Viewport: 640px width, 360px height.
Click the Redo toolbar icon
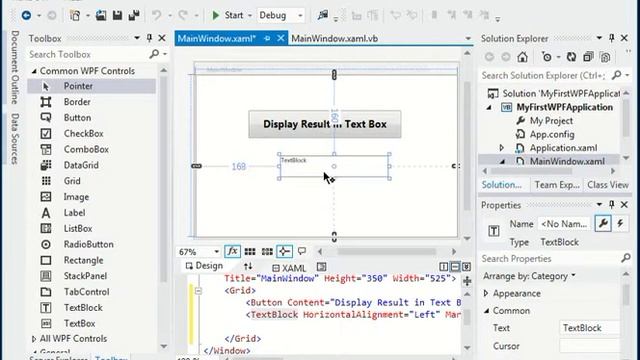tap(182, 16)
